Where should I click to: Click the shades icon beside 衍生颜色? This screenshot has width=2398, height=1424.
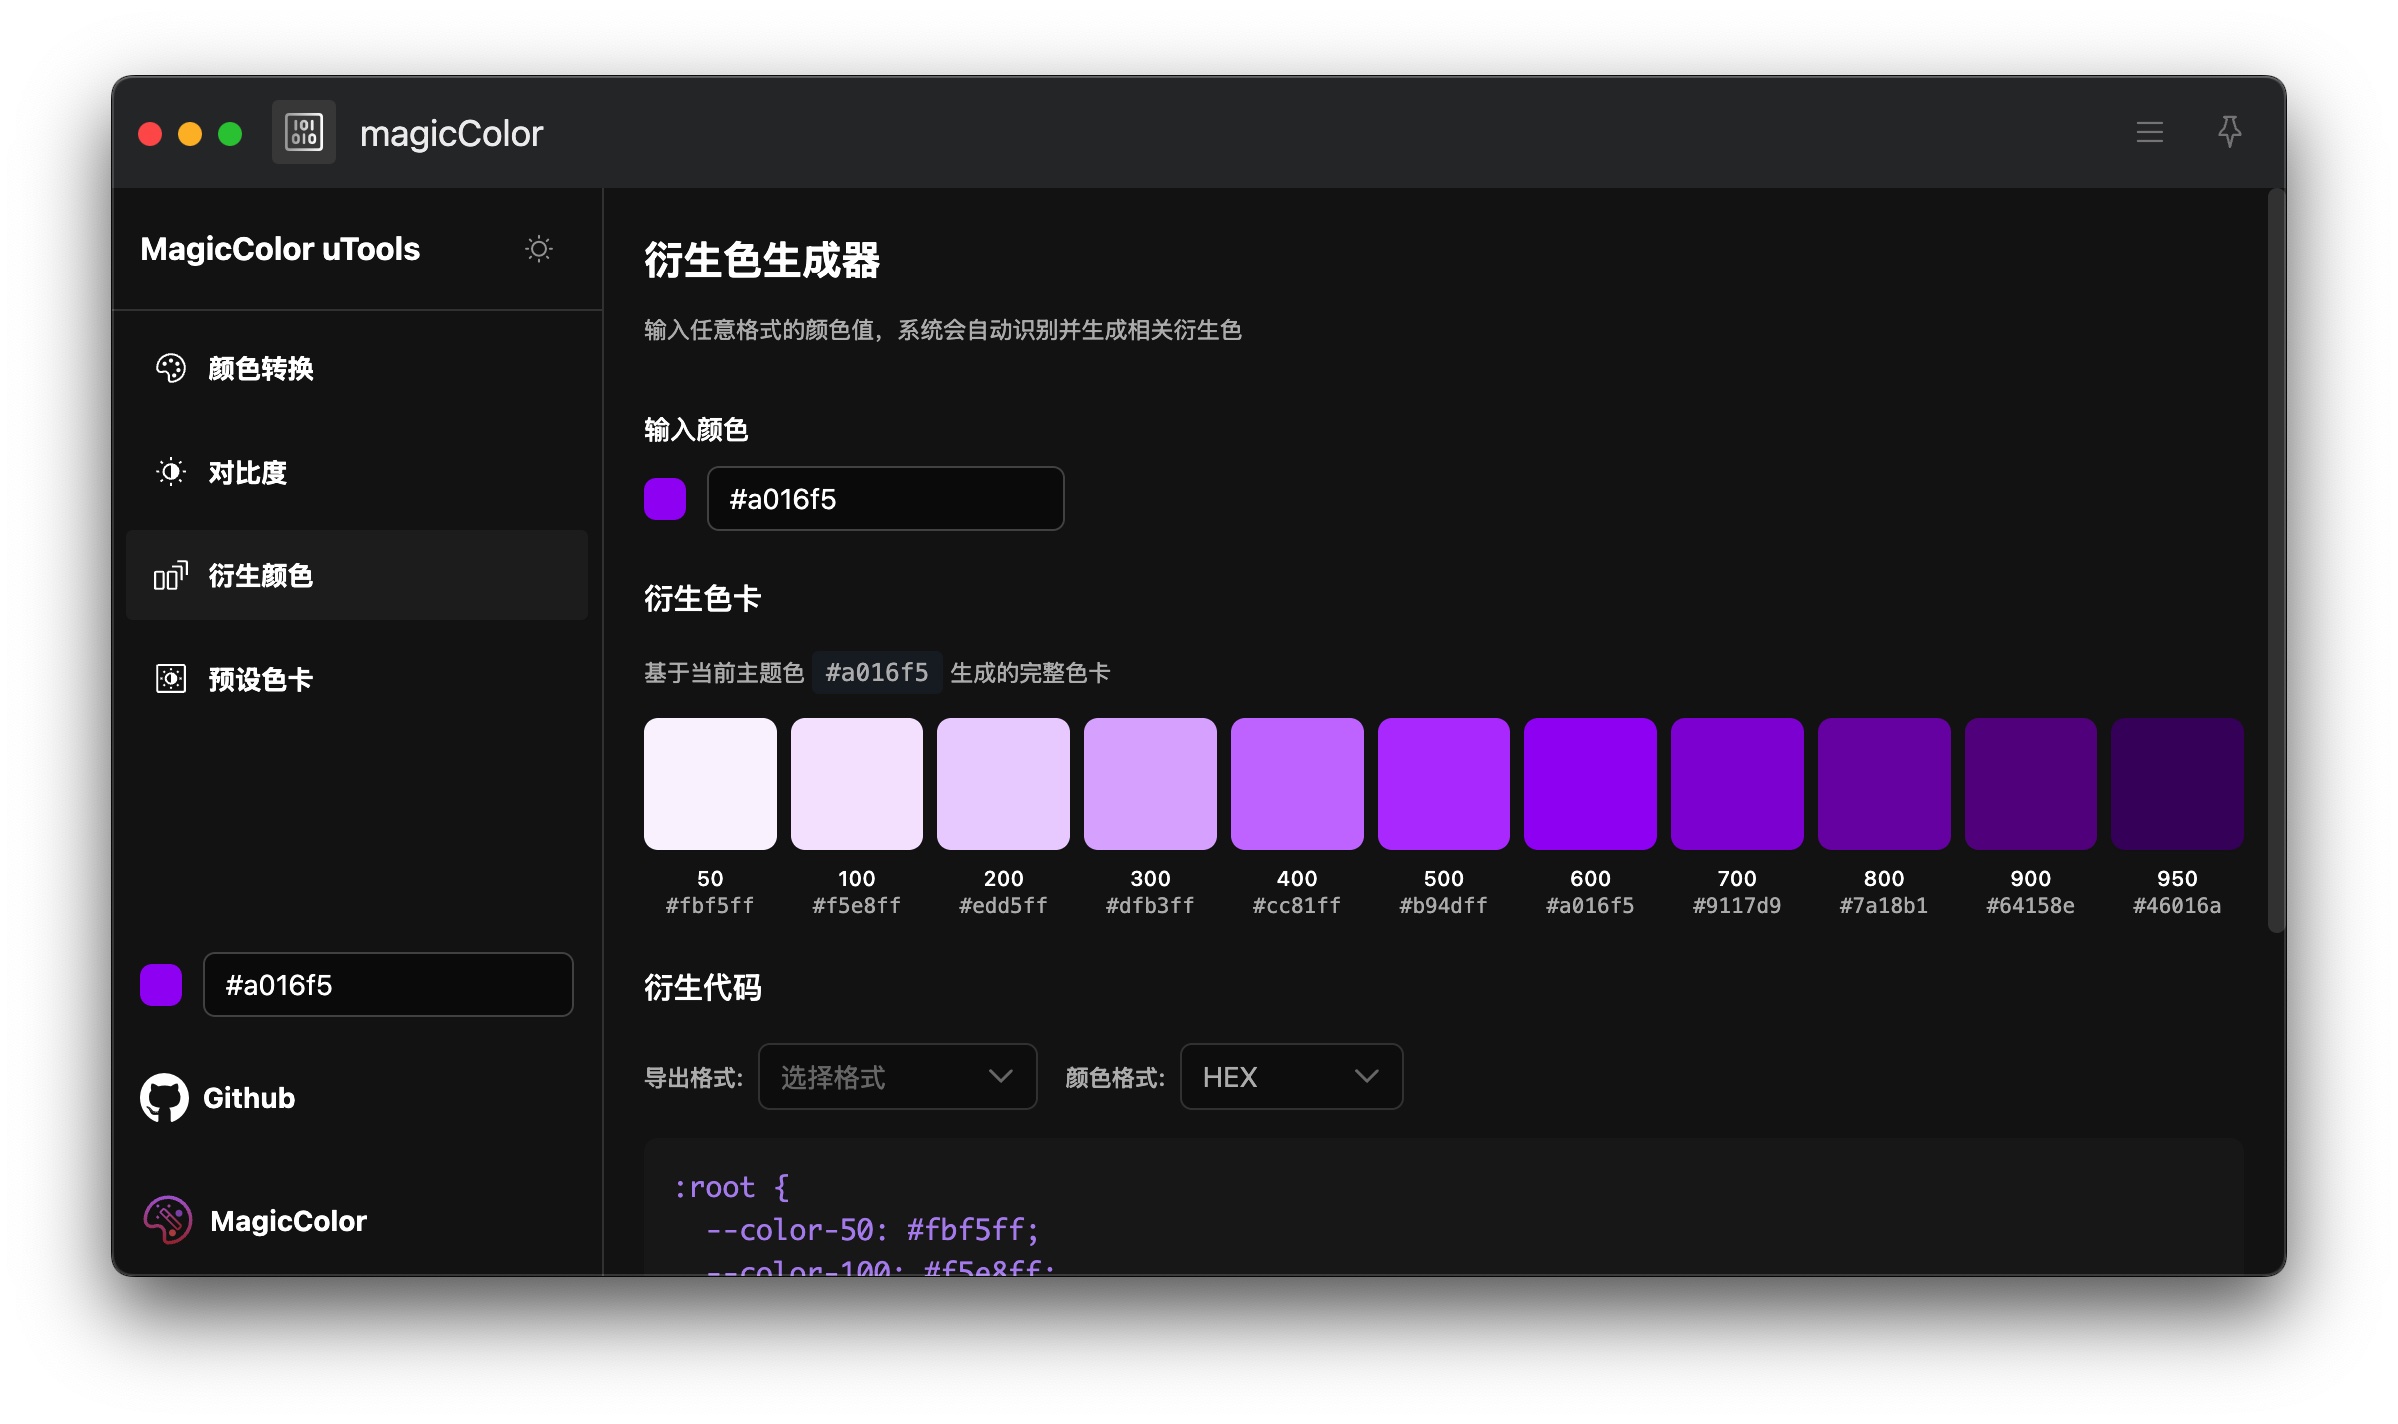(x=171, y=576)
